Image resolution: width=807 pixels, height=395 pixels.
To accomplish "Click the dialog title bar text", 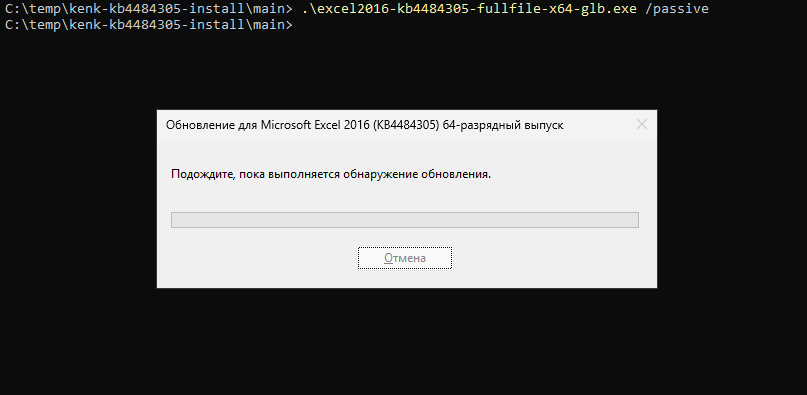I will click(364, 125).
